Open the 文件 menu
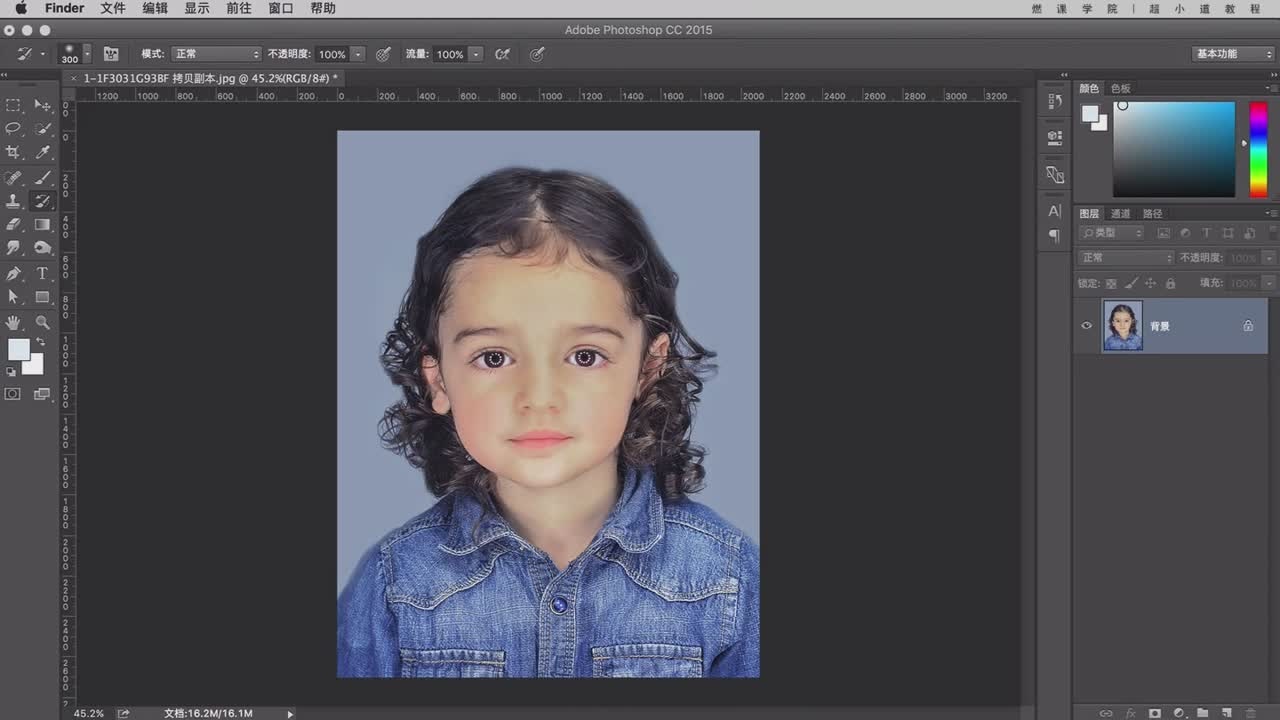 [113, 8]
